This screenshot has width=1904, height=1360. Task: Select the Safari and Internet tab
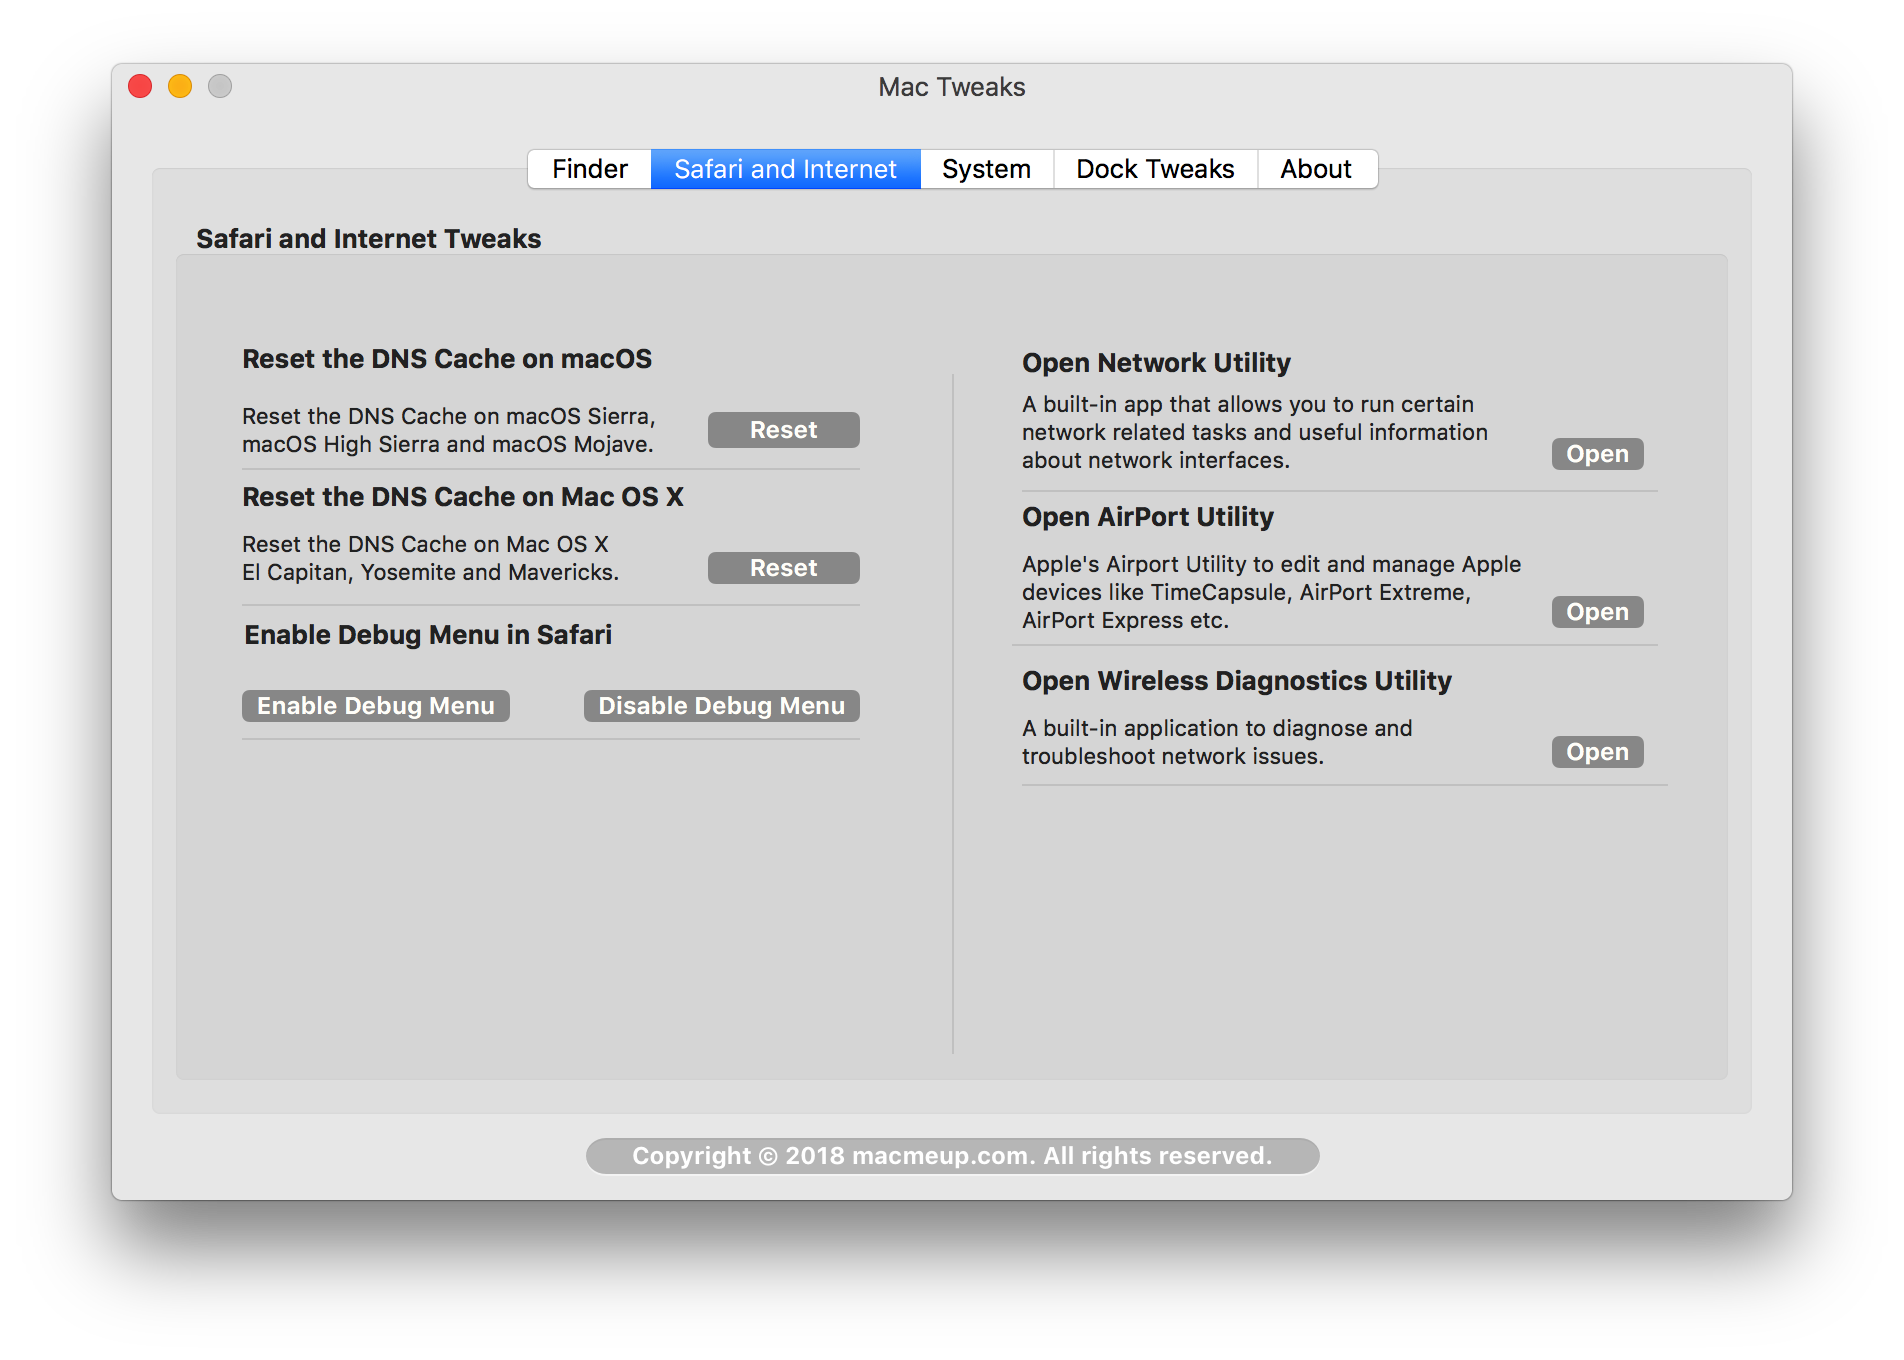tap(785, 169)
